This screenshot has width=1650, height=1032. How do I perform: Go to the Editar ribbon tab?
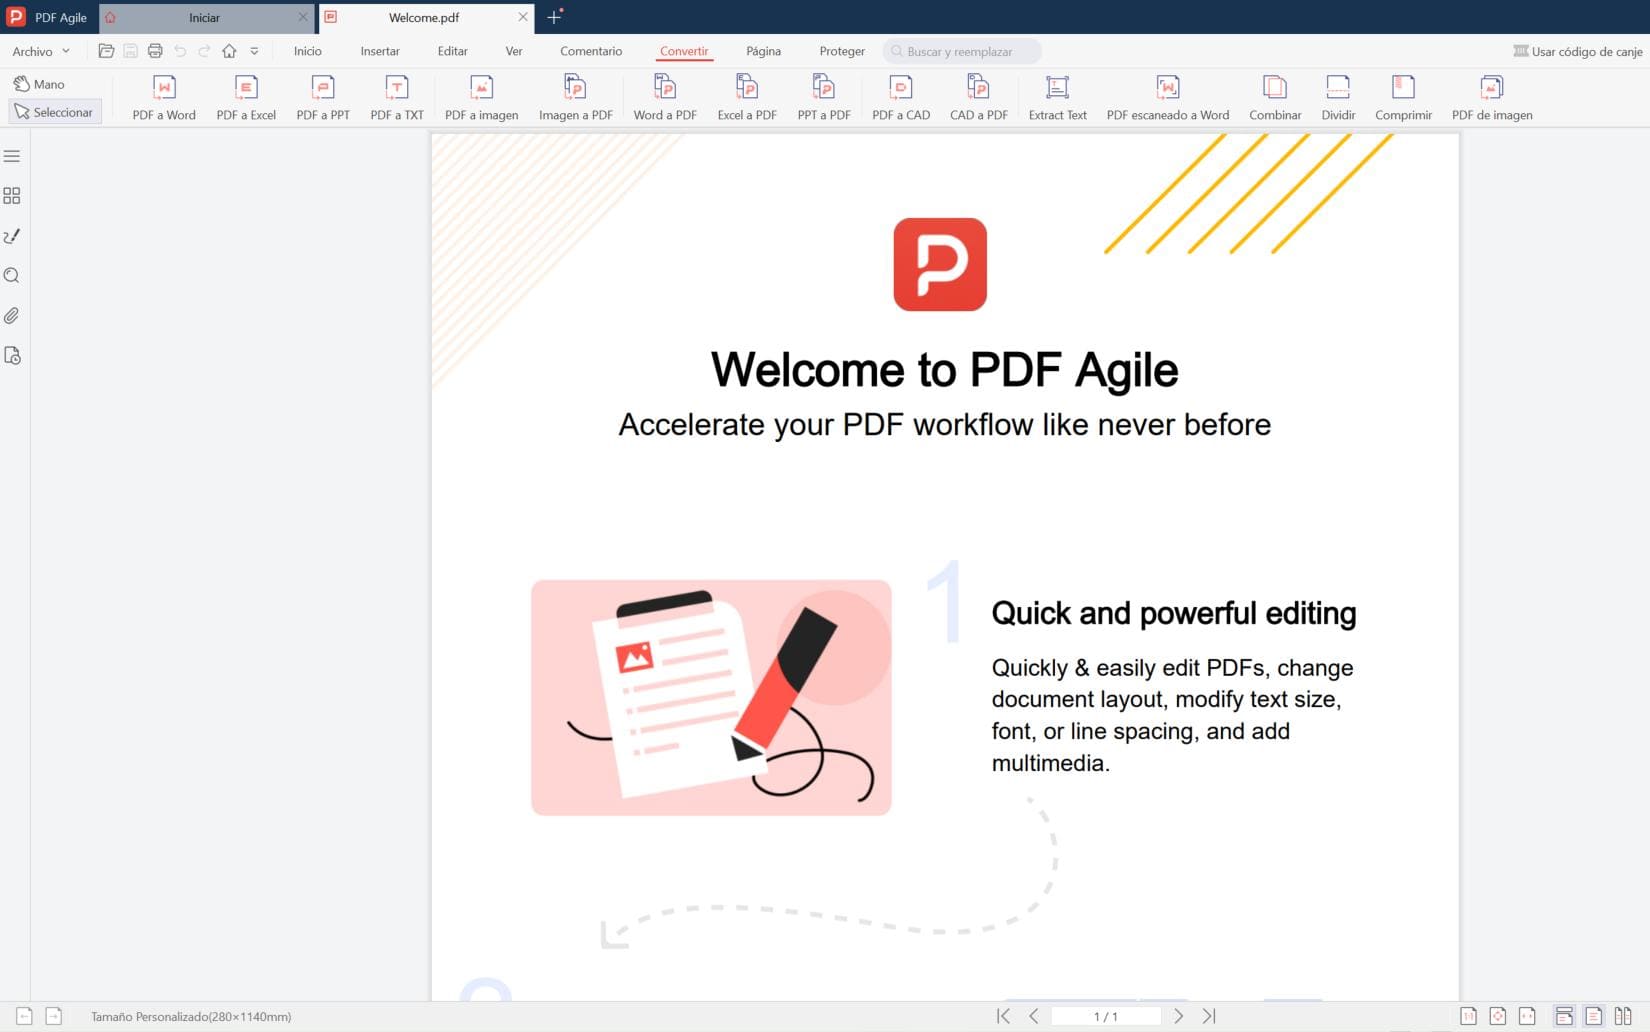point(452,51)
